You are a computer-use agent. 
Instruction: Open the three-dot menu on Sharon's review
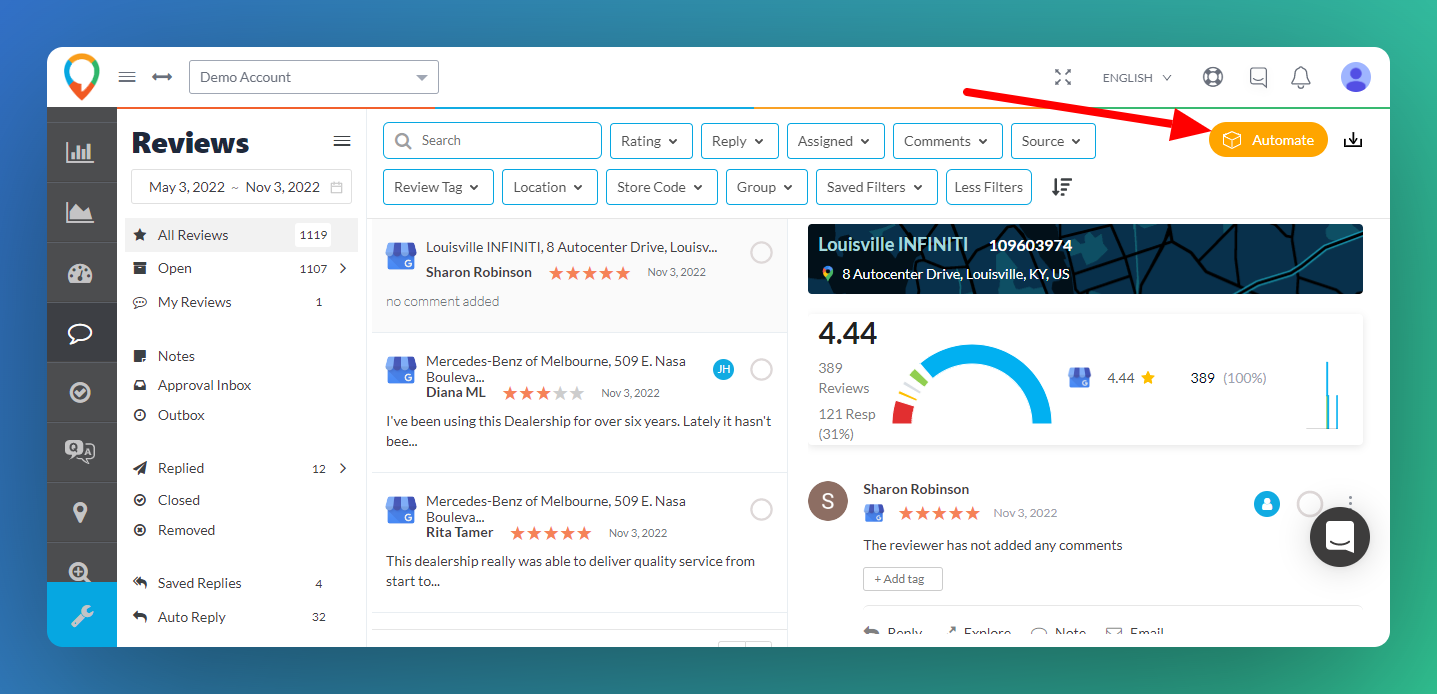tap(1351, 503)
